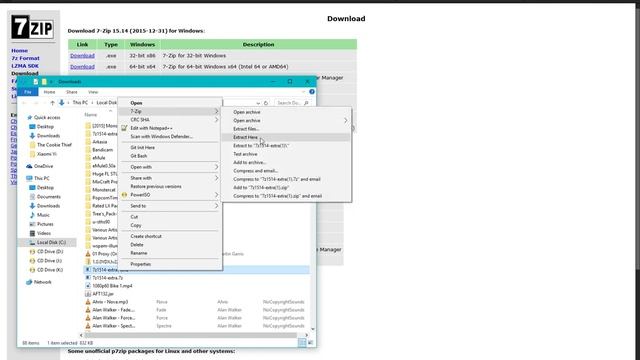This screenshot has height=360, width=640.
Task: Click the refresh icon beside address bar
Action: coord(266,103)
